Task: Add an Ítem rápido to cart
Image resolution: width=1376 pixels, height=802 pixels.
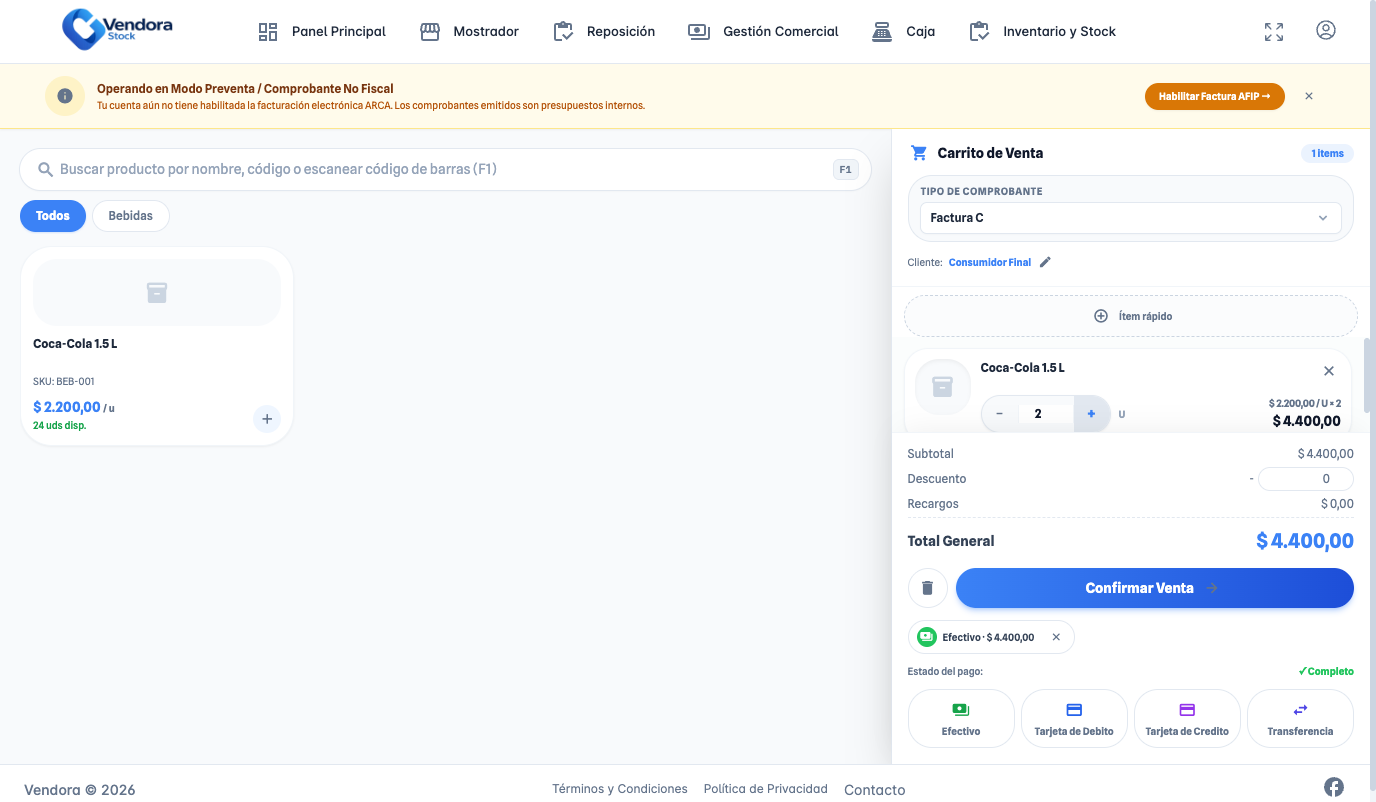Action: coord(1131,316)
